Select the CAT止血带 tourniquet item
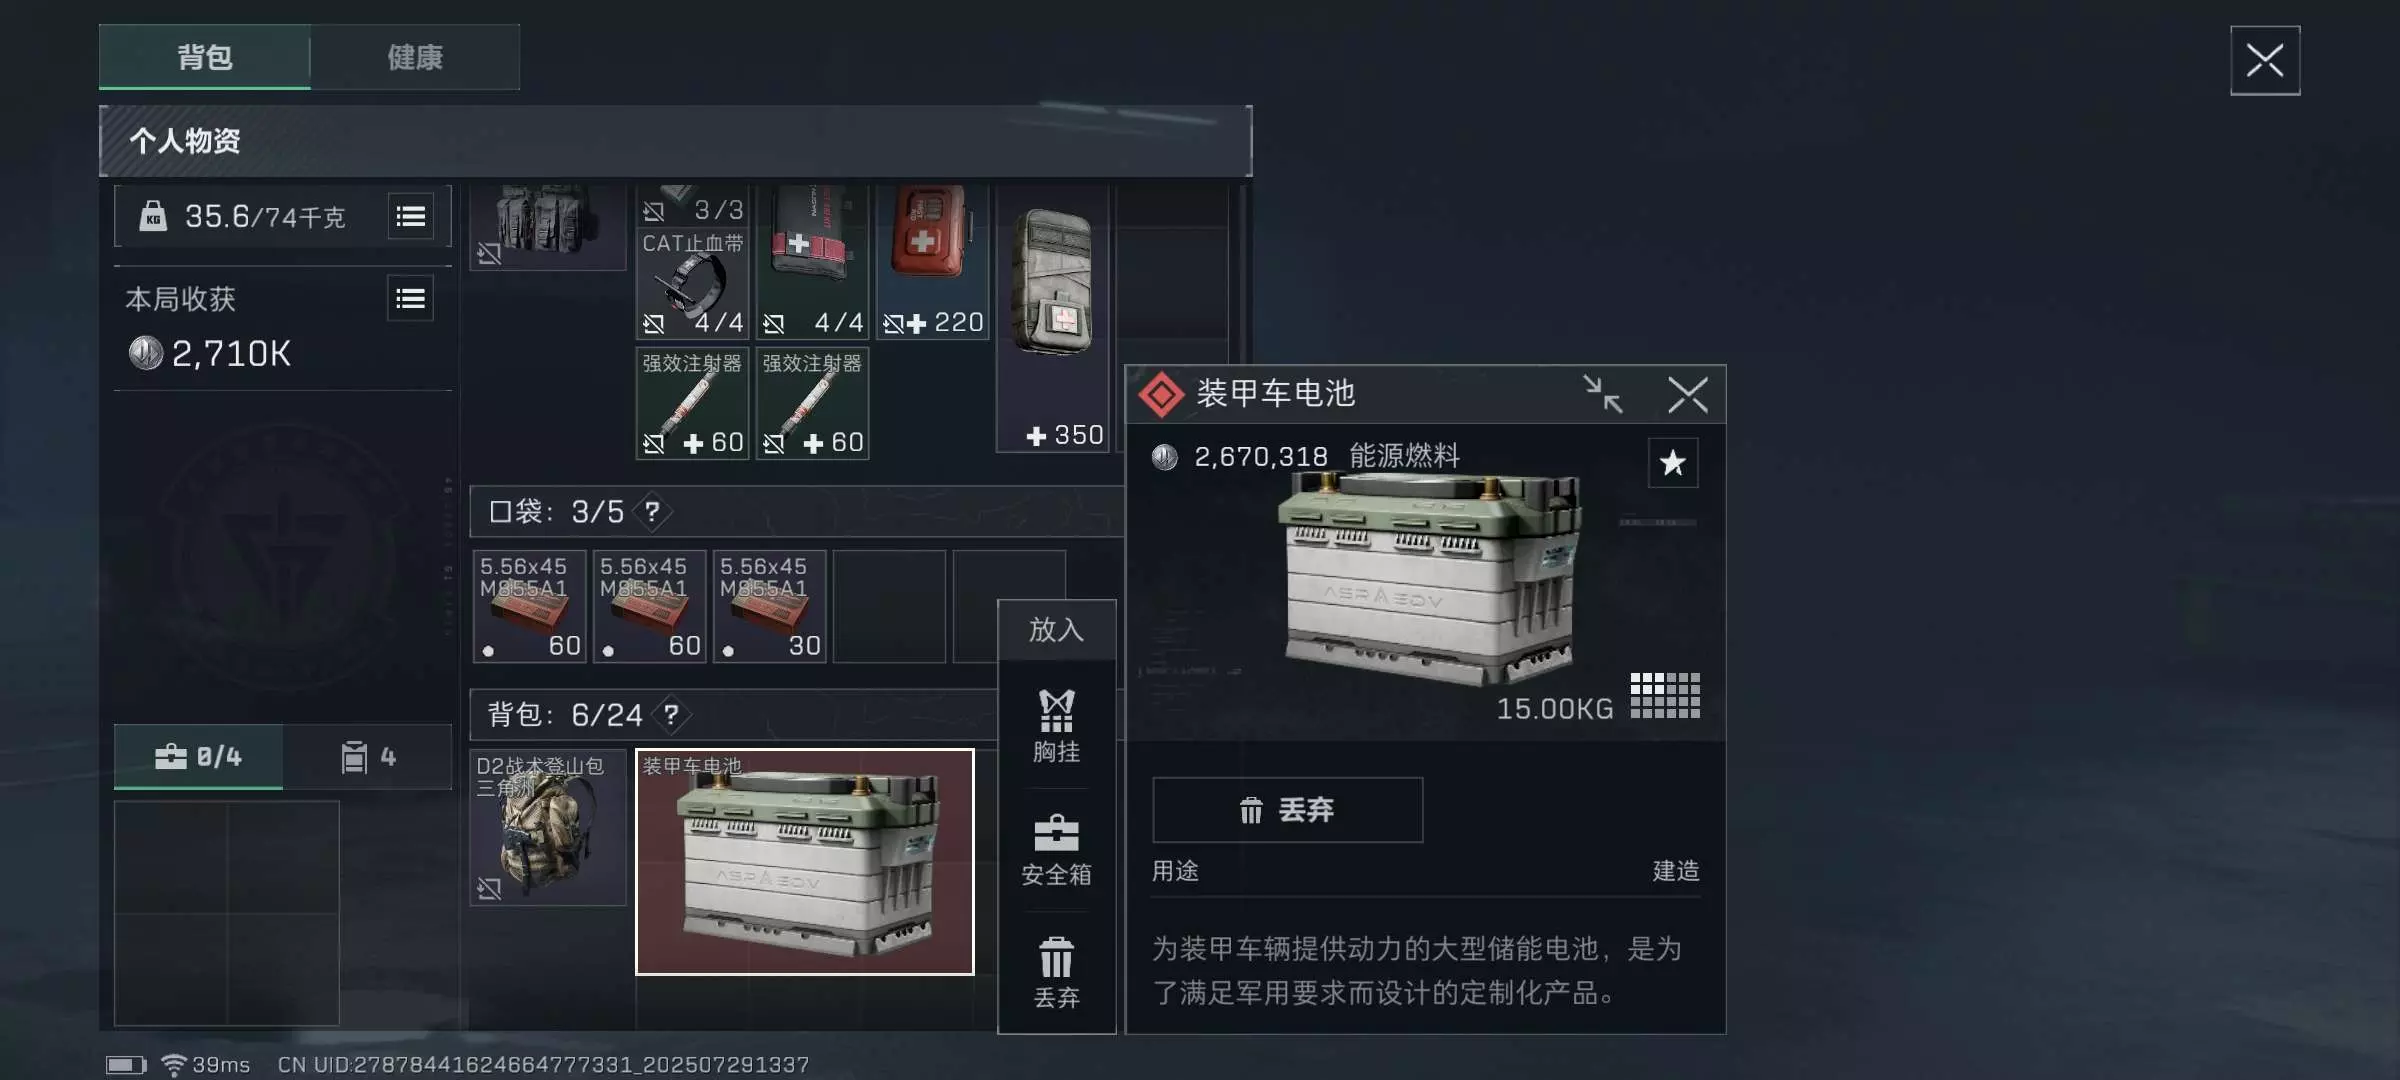 tap(692, 284)
